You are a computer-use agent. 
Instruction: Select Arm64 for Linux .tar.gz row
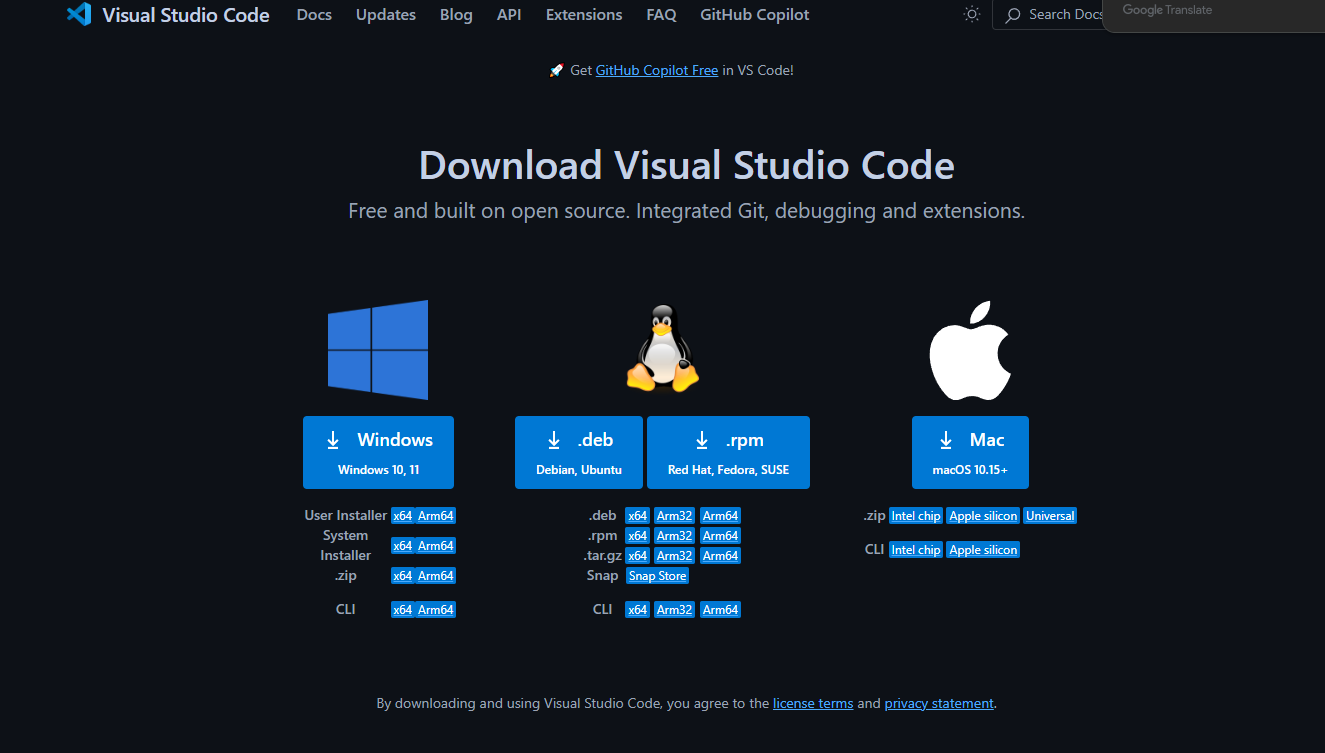pyautogui.click(x=721, y=556)
